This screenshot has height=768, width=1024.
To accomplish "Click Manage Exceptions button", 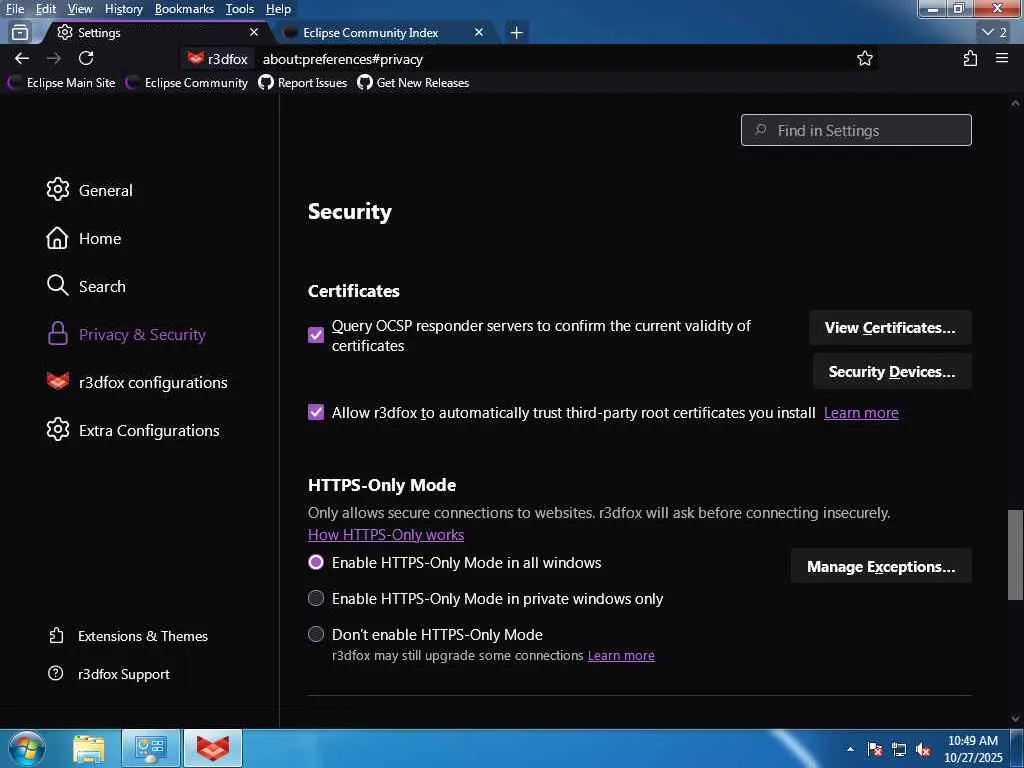I will pos(881,566).
